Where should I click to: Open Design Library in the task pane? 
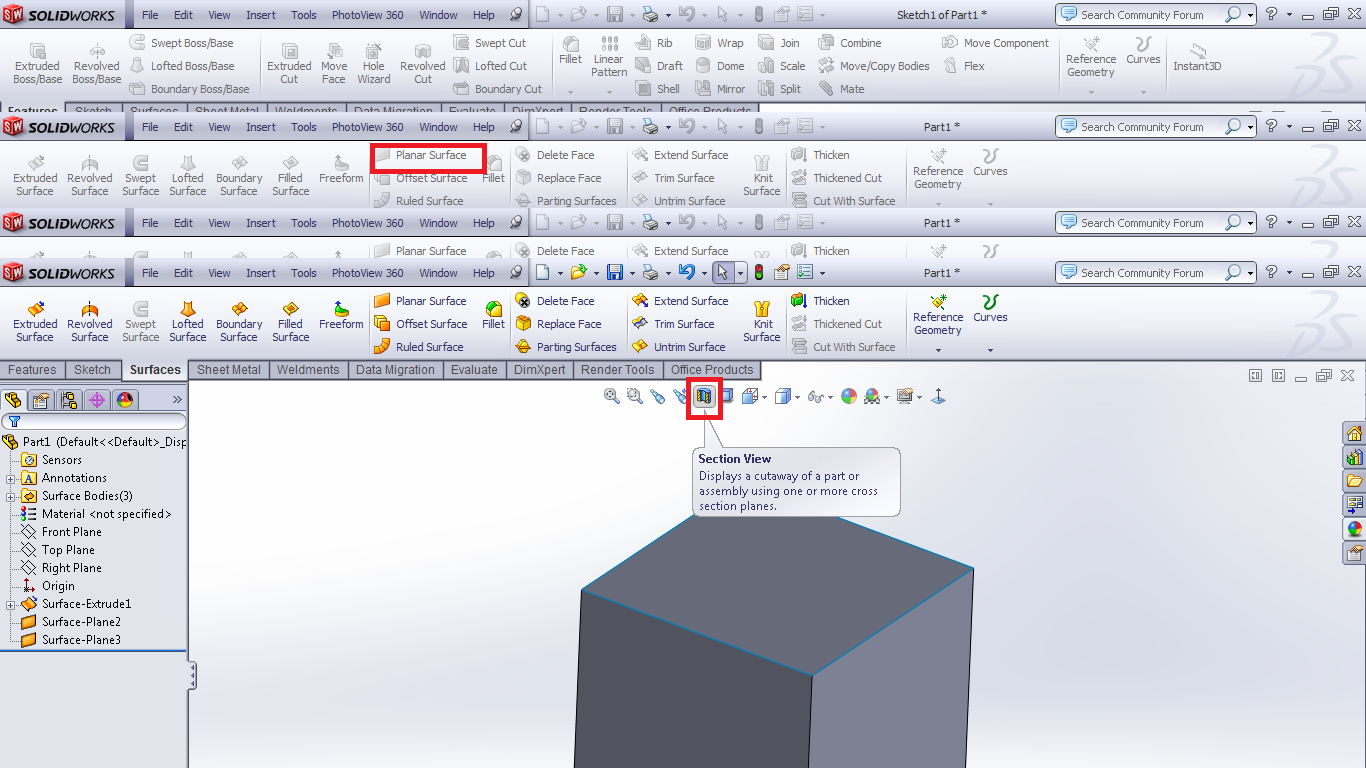(x=1355, y=457)
